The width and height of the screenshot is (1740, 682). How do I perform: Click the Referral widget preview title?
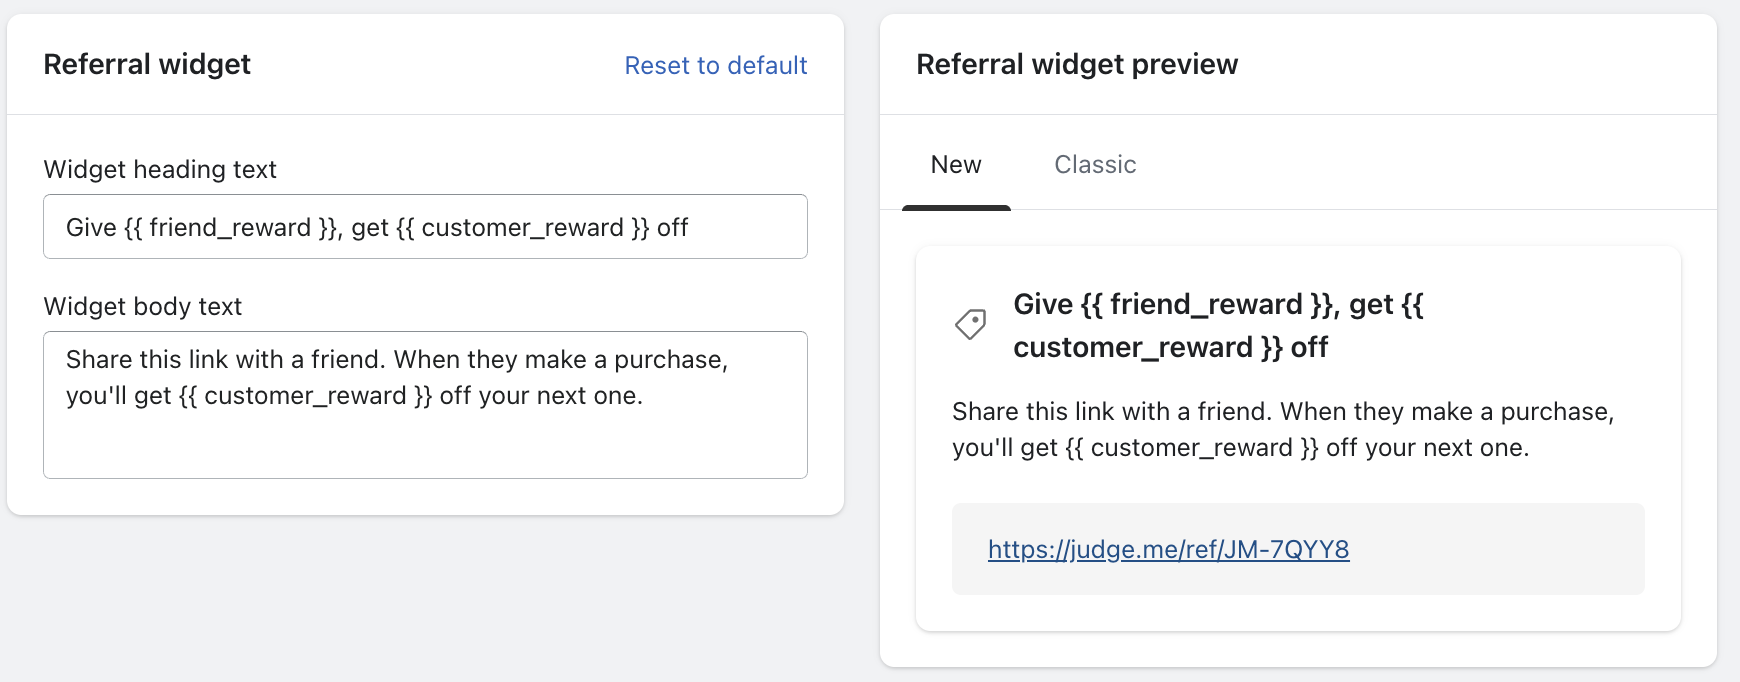pos(1077,65)
